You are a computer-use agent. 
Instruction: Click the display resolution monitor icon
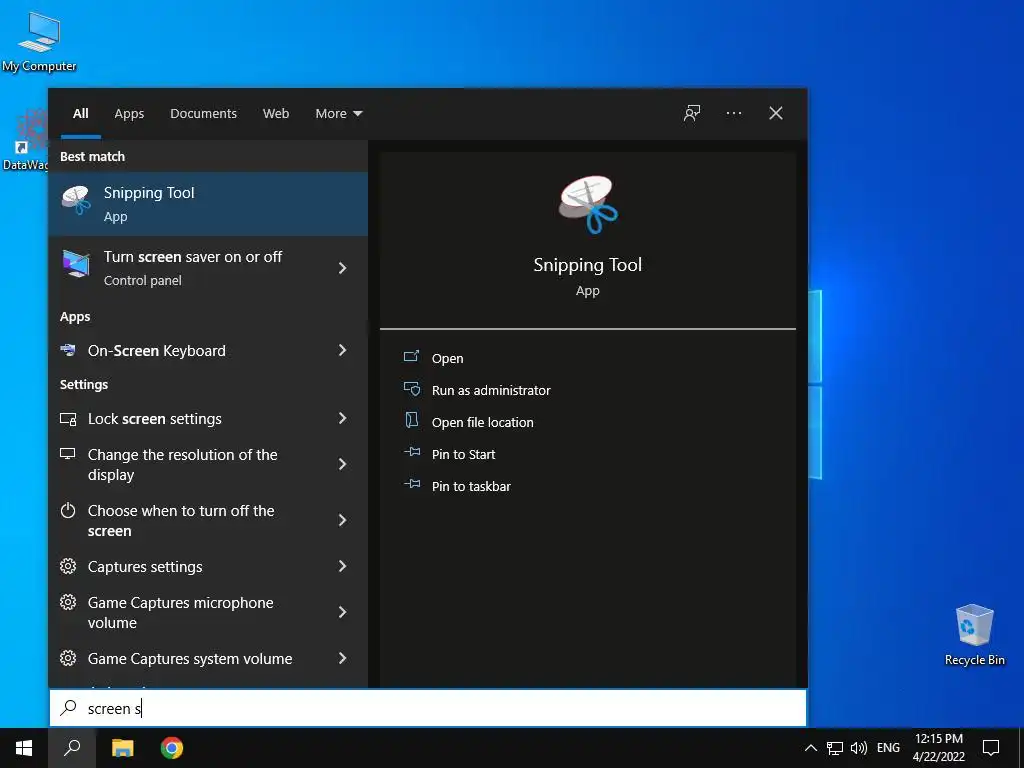click(x=67, y=454)
